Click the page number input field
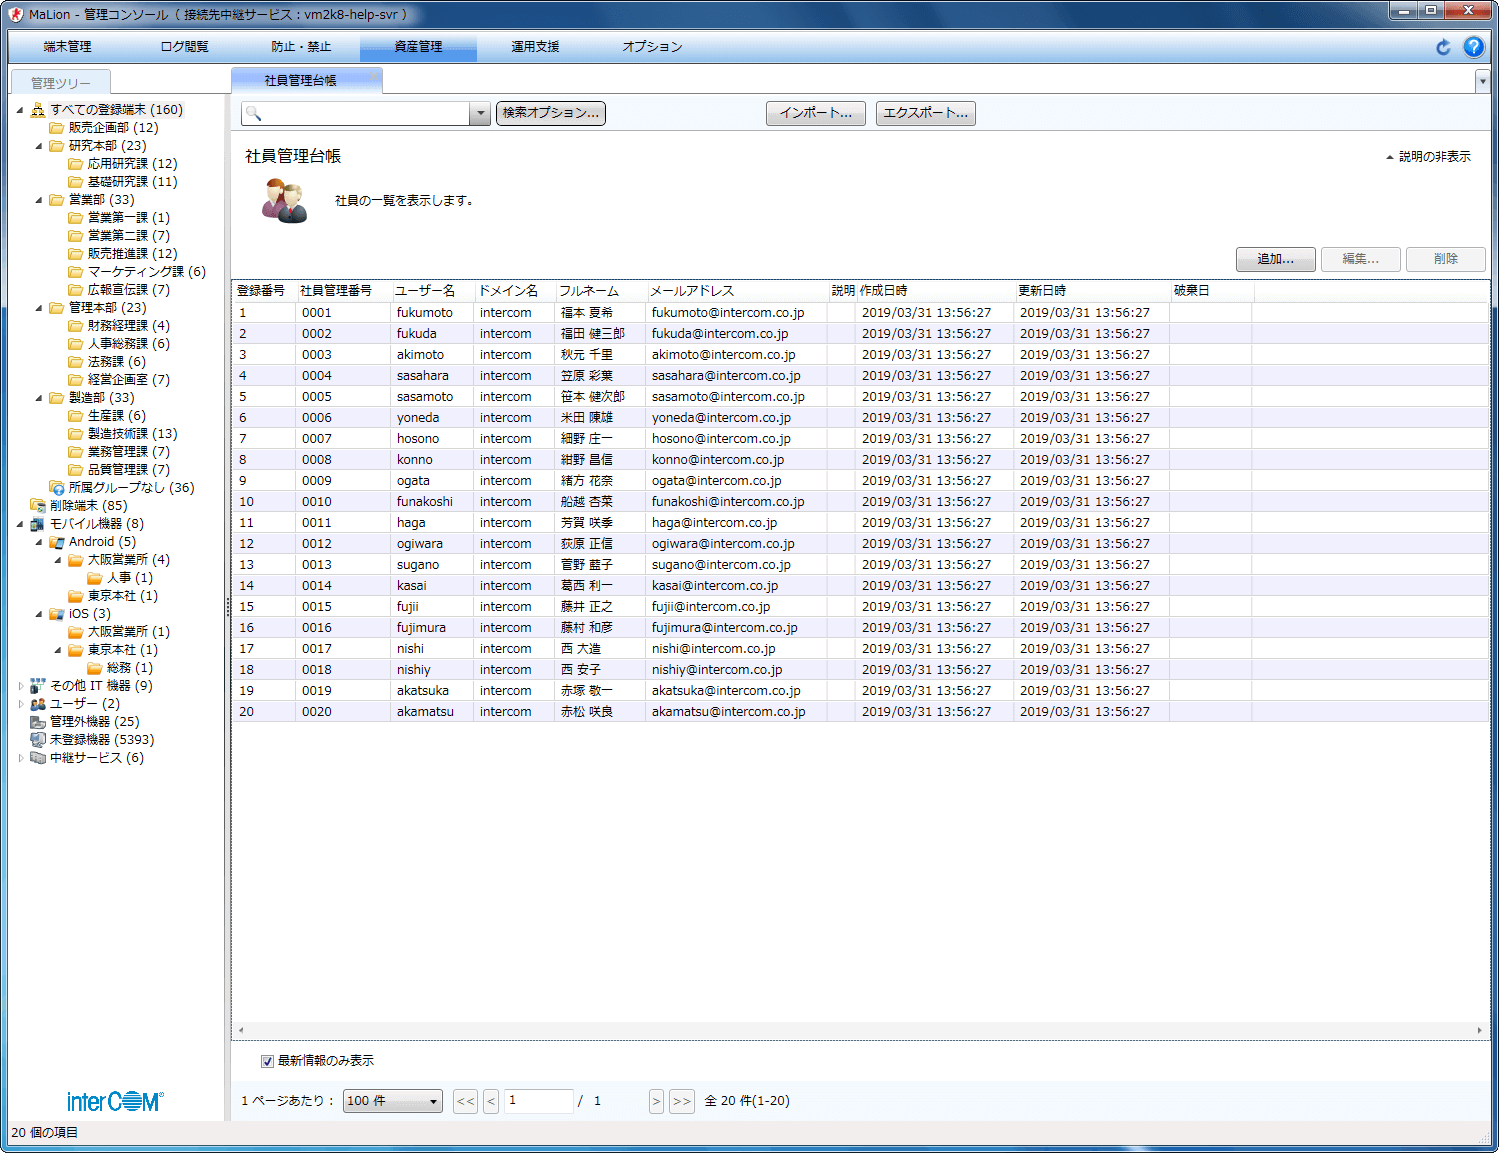 click(x=538, y=1101)
